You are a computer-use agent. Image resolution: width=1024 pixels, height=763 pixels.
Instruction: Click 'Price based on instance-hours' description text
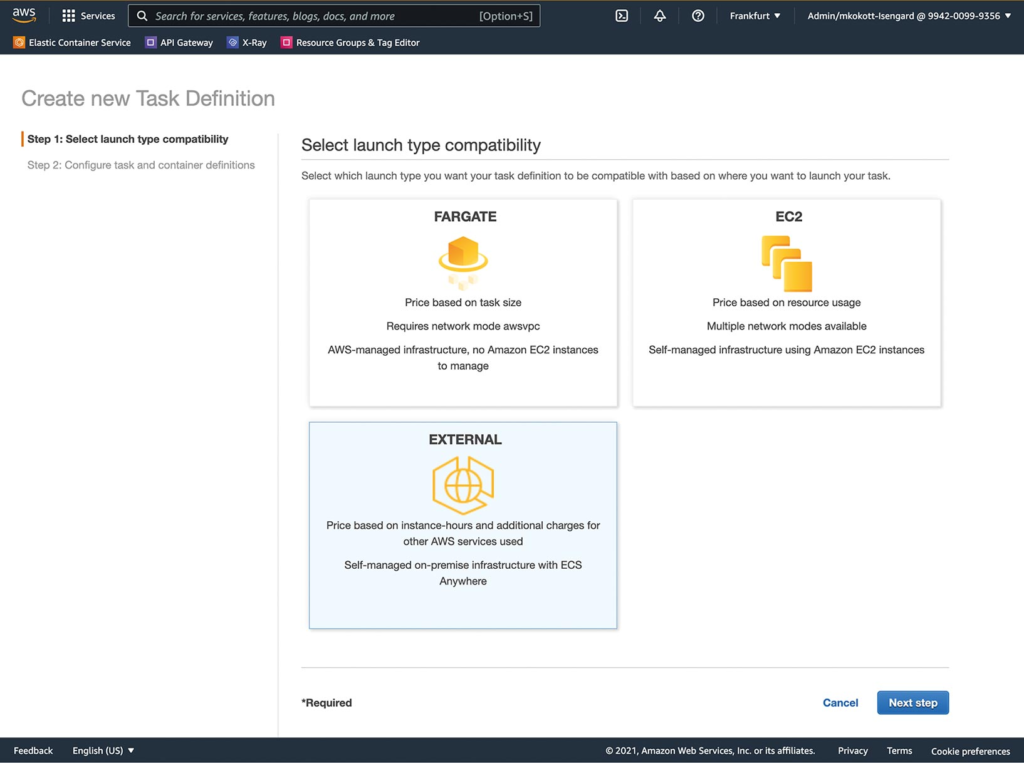[463, 533]
